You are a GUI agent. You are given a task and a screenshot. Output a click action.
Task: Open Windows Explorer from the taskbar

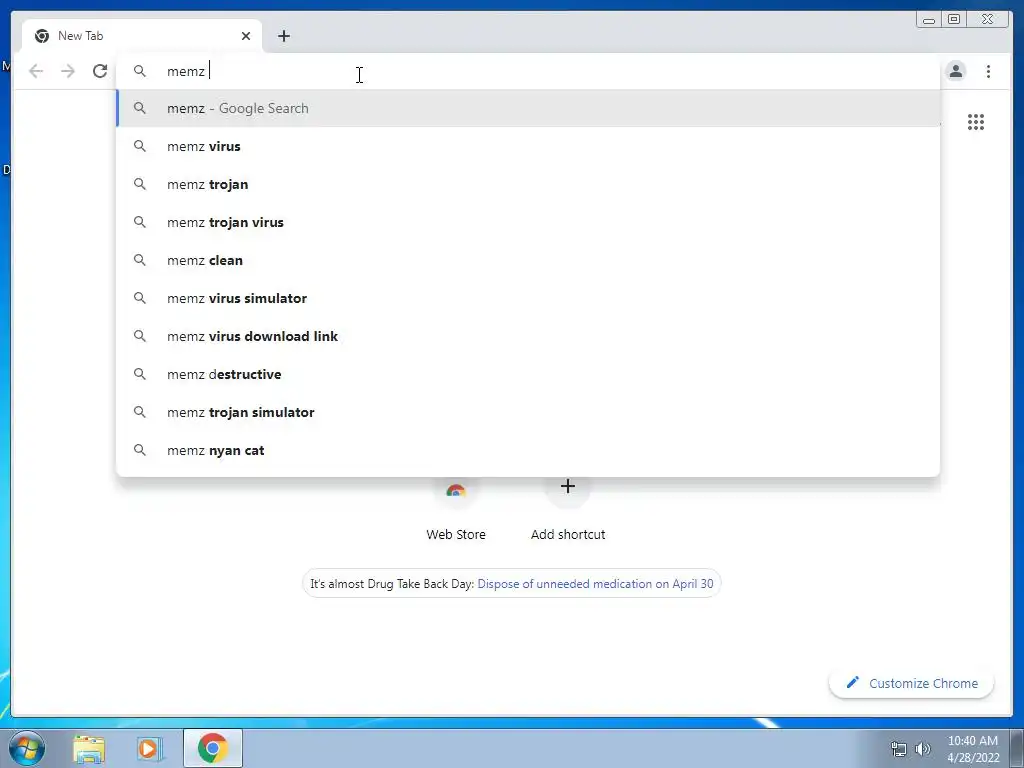coord(89,748)
